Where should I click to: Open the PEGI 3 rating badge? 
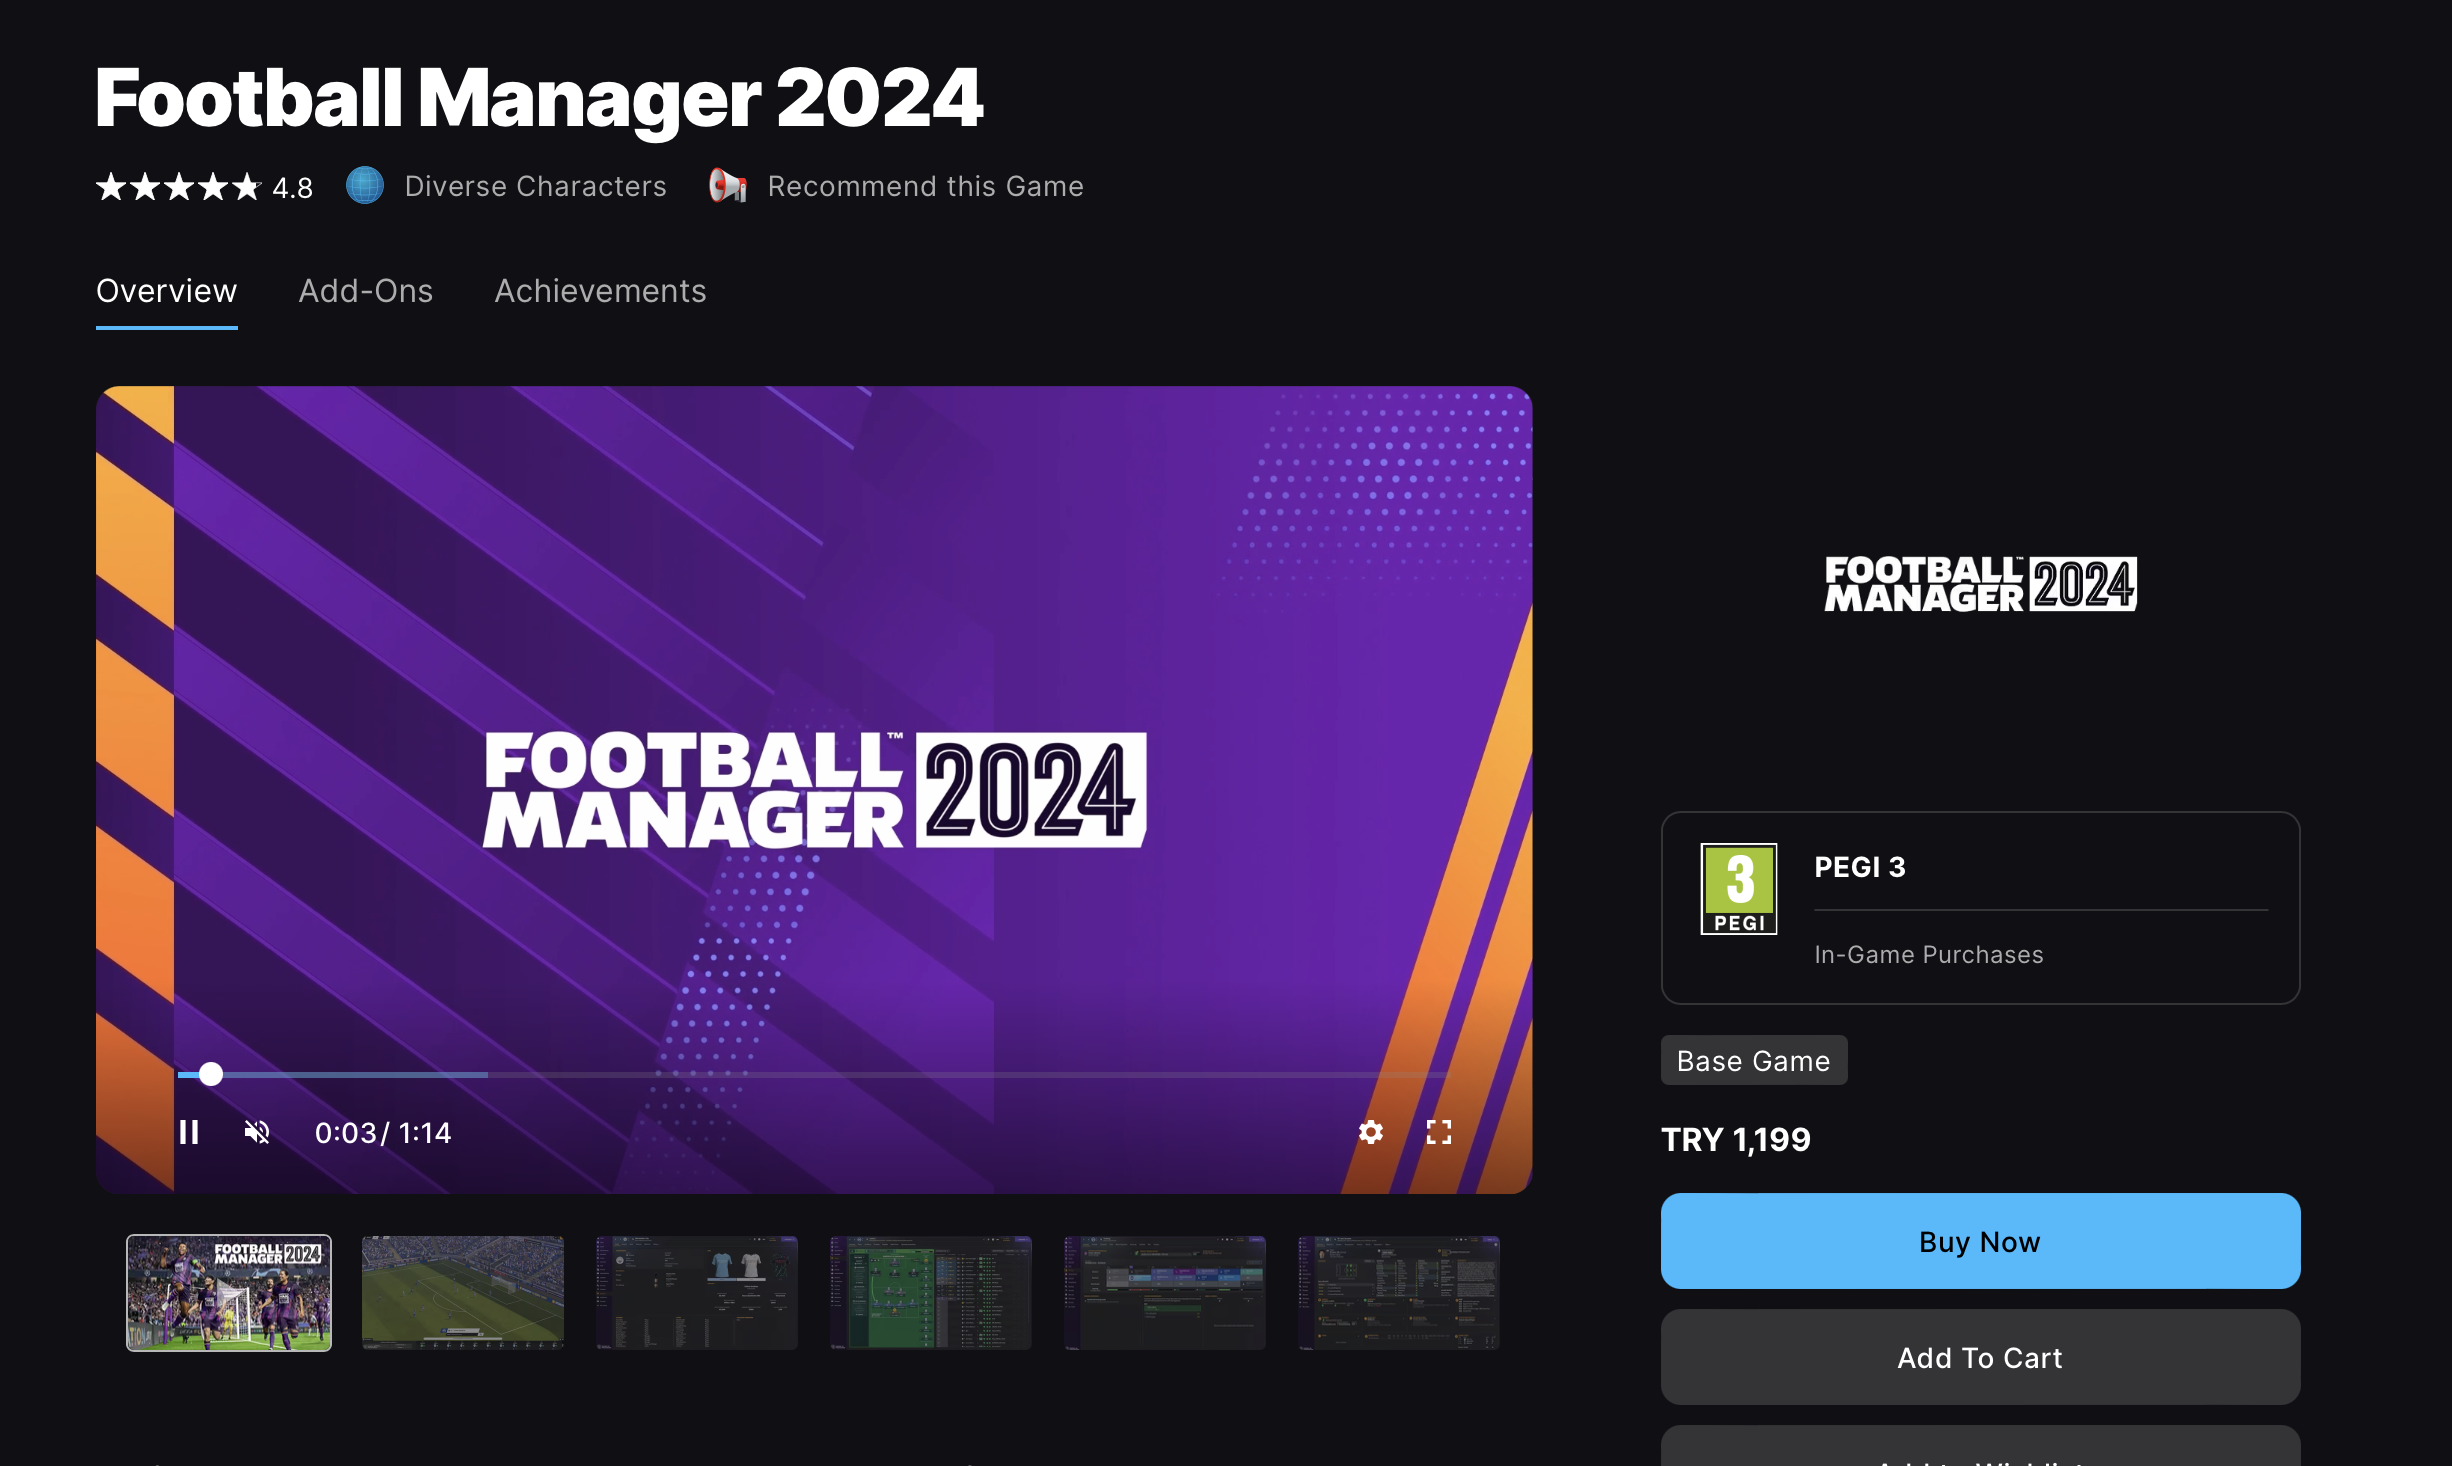pos(1739,889)
